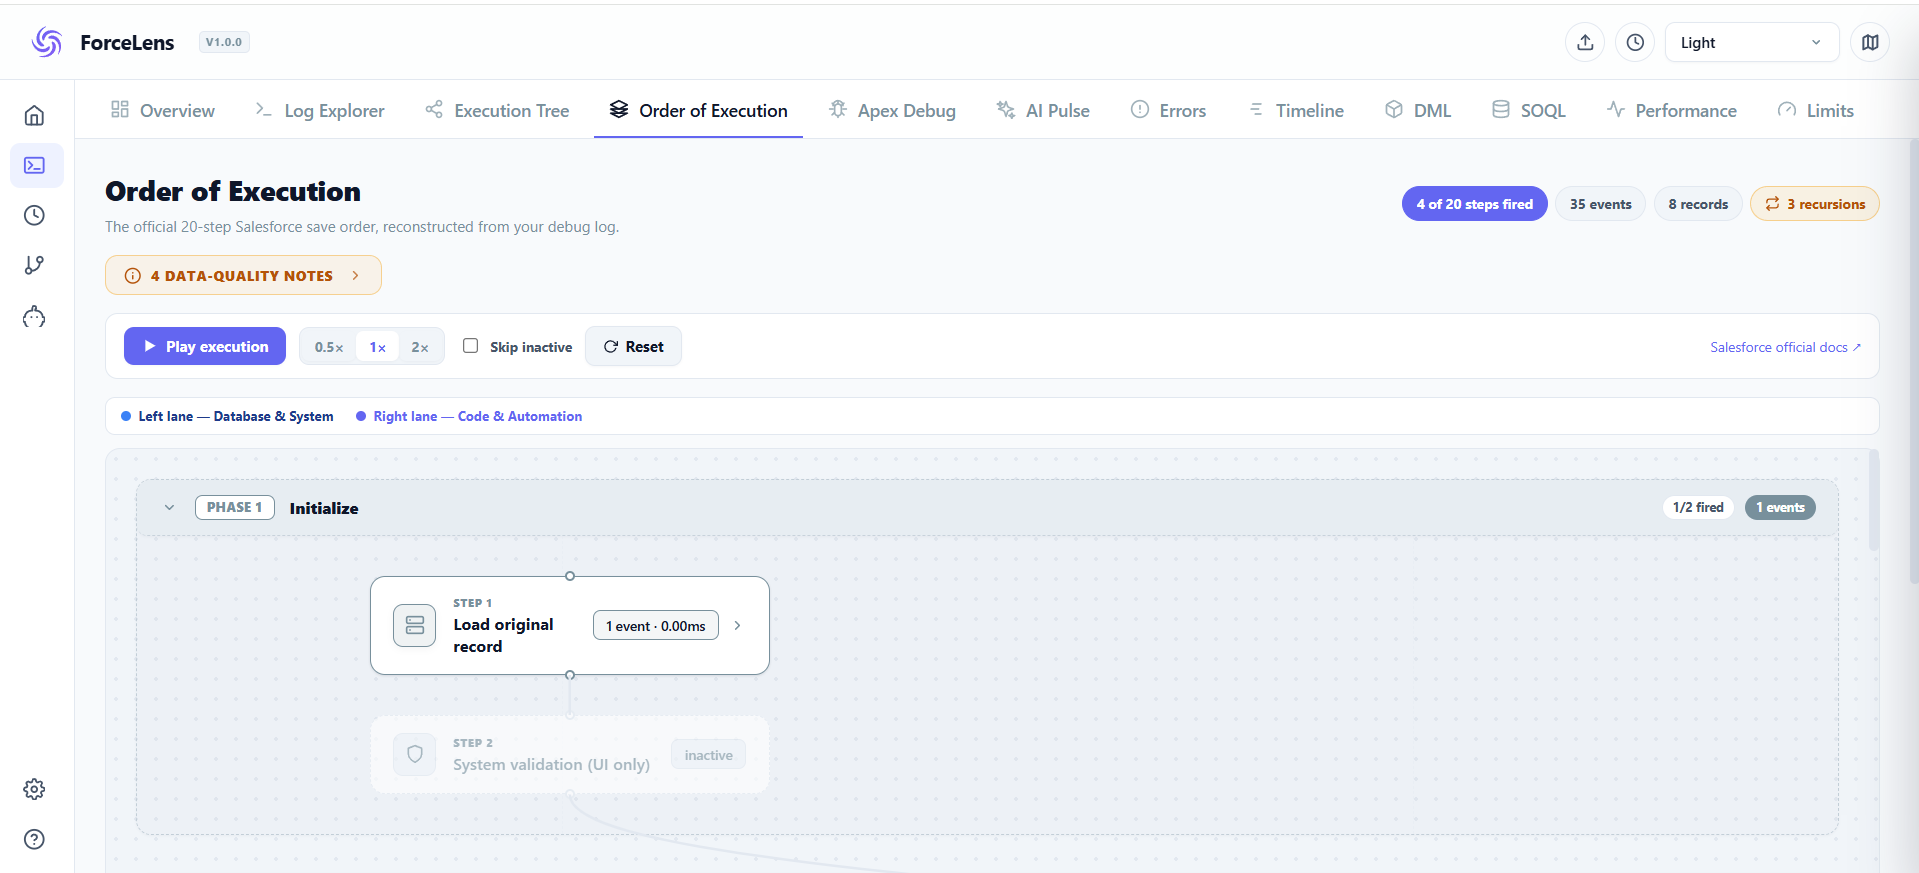The width and height of the screenshot is (1919, 873).
Task: Open the Help question mark icon
Action: (x=35, y=839)
